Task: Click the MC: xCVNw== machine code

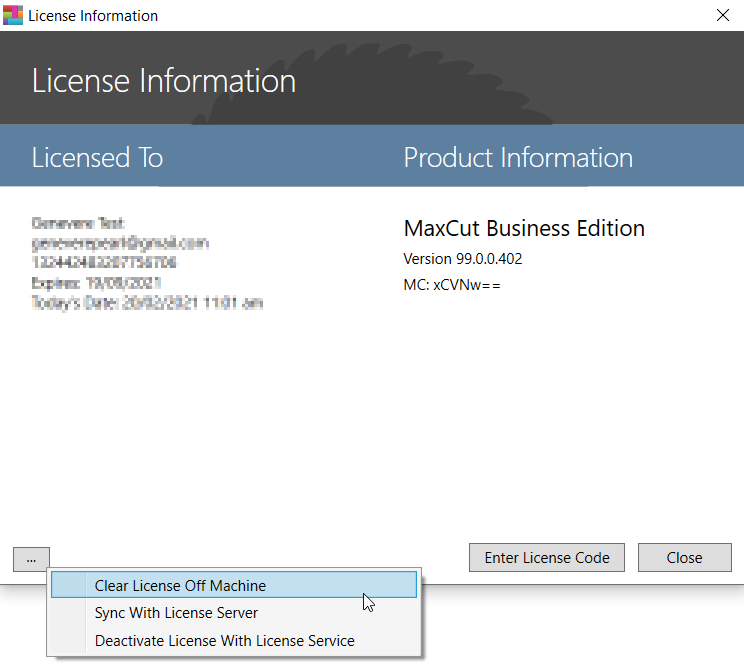Action: click(x=452, y=285)
